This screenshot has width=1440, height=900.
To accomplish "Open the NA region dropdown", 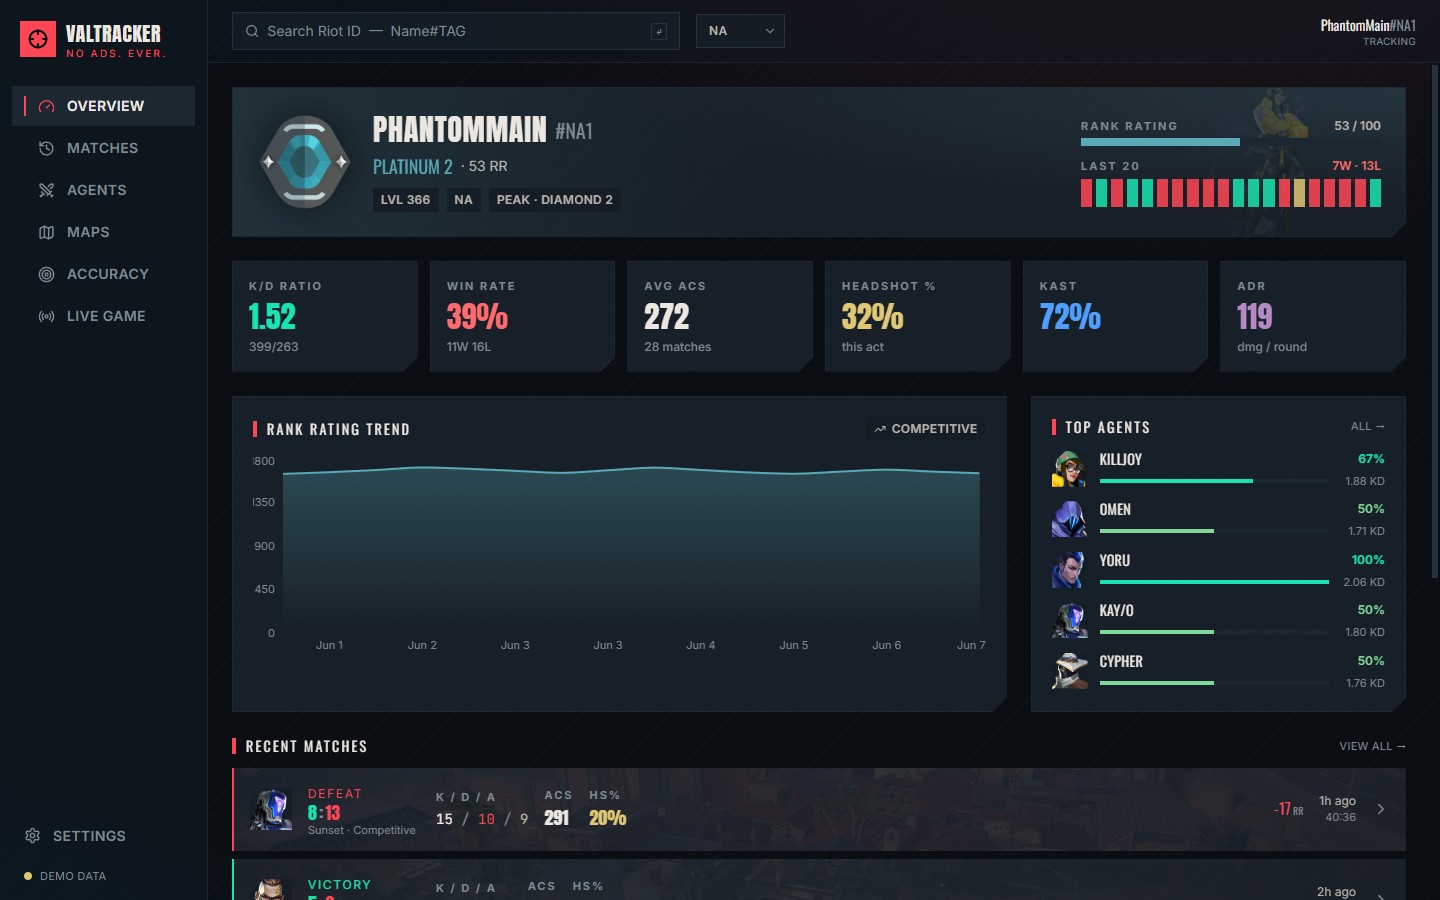I will [x=740, y=31].
